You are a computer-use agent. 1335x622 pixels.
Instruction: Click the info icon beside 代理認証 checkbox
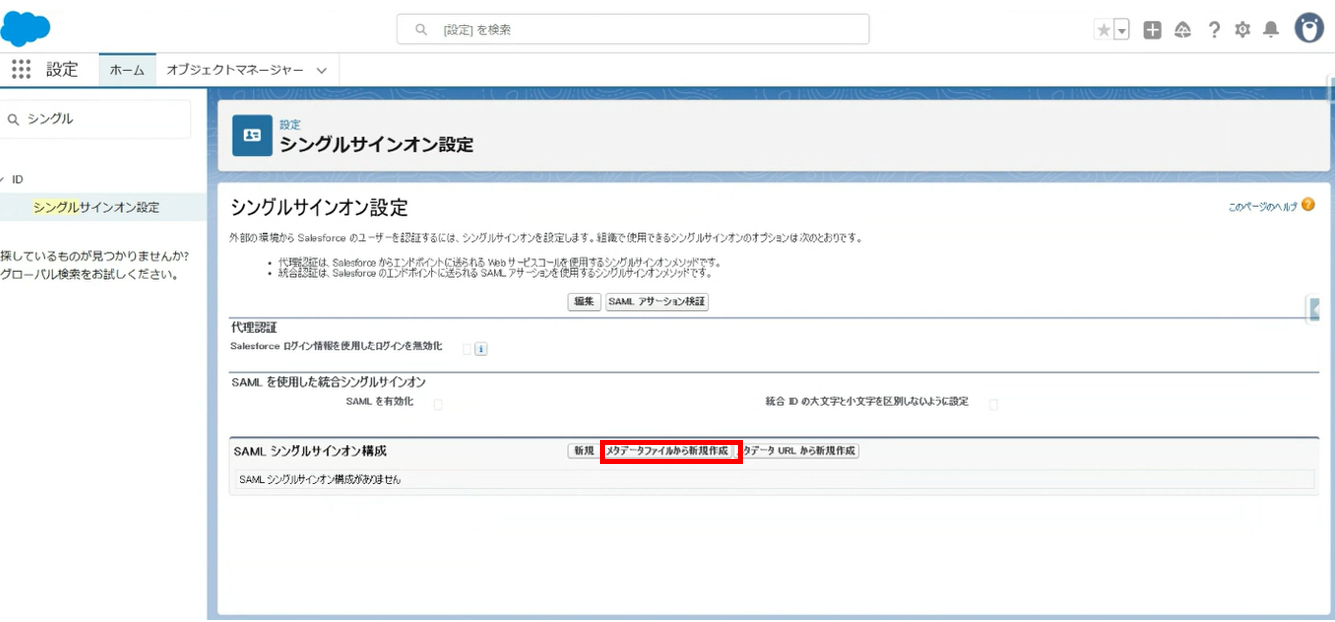click(x=481, y=349)
